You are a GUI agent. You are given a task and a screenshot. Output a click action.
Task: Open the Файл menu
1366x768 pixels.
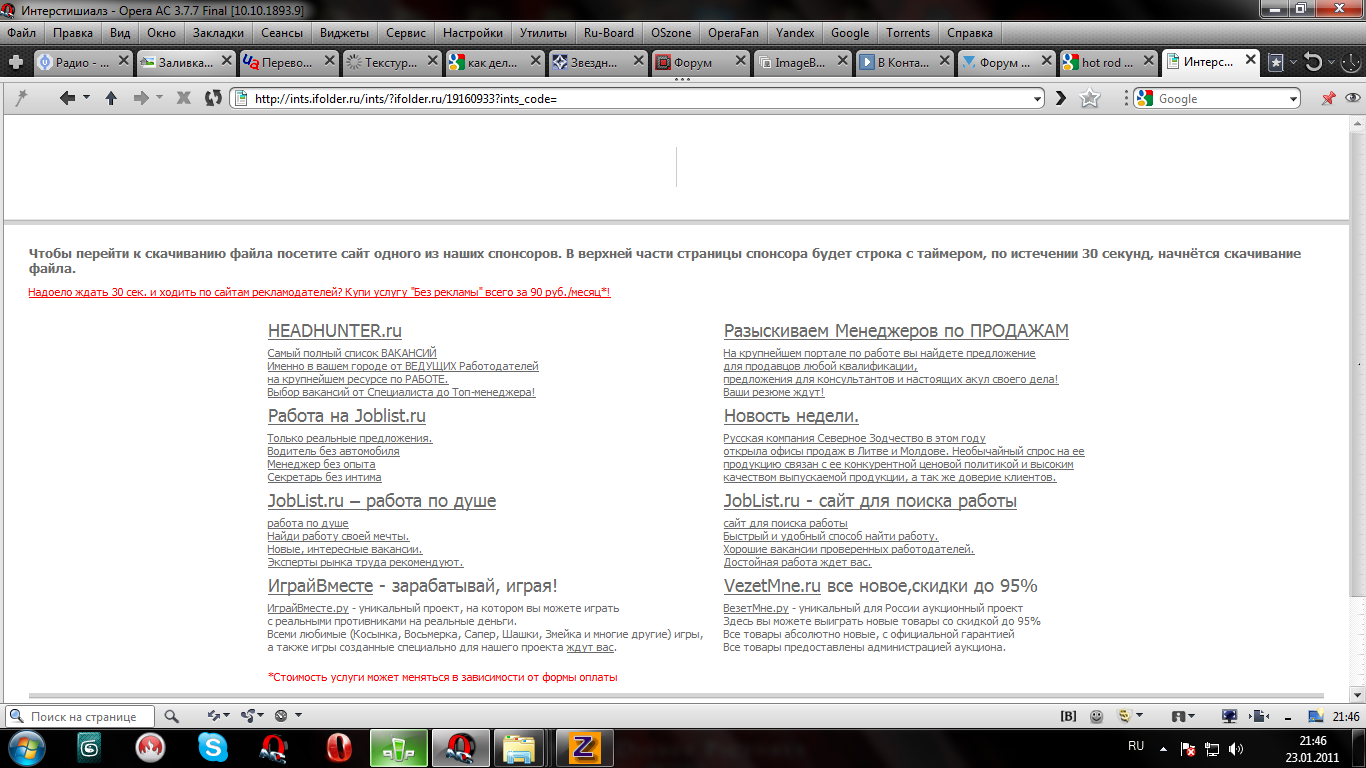21,32
